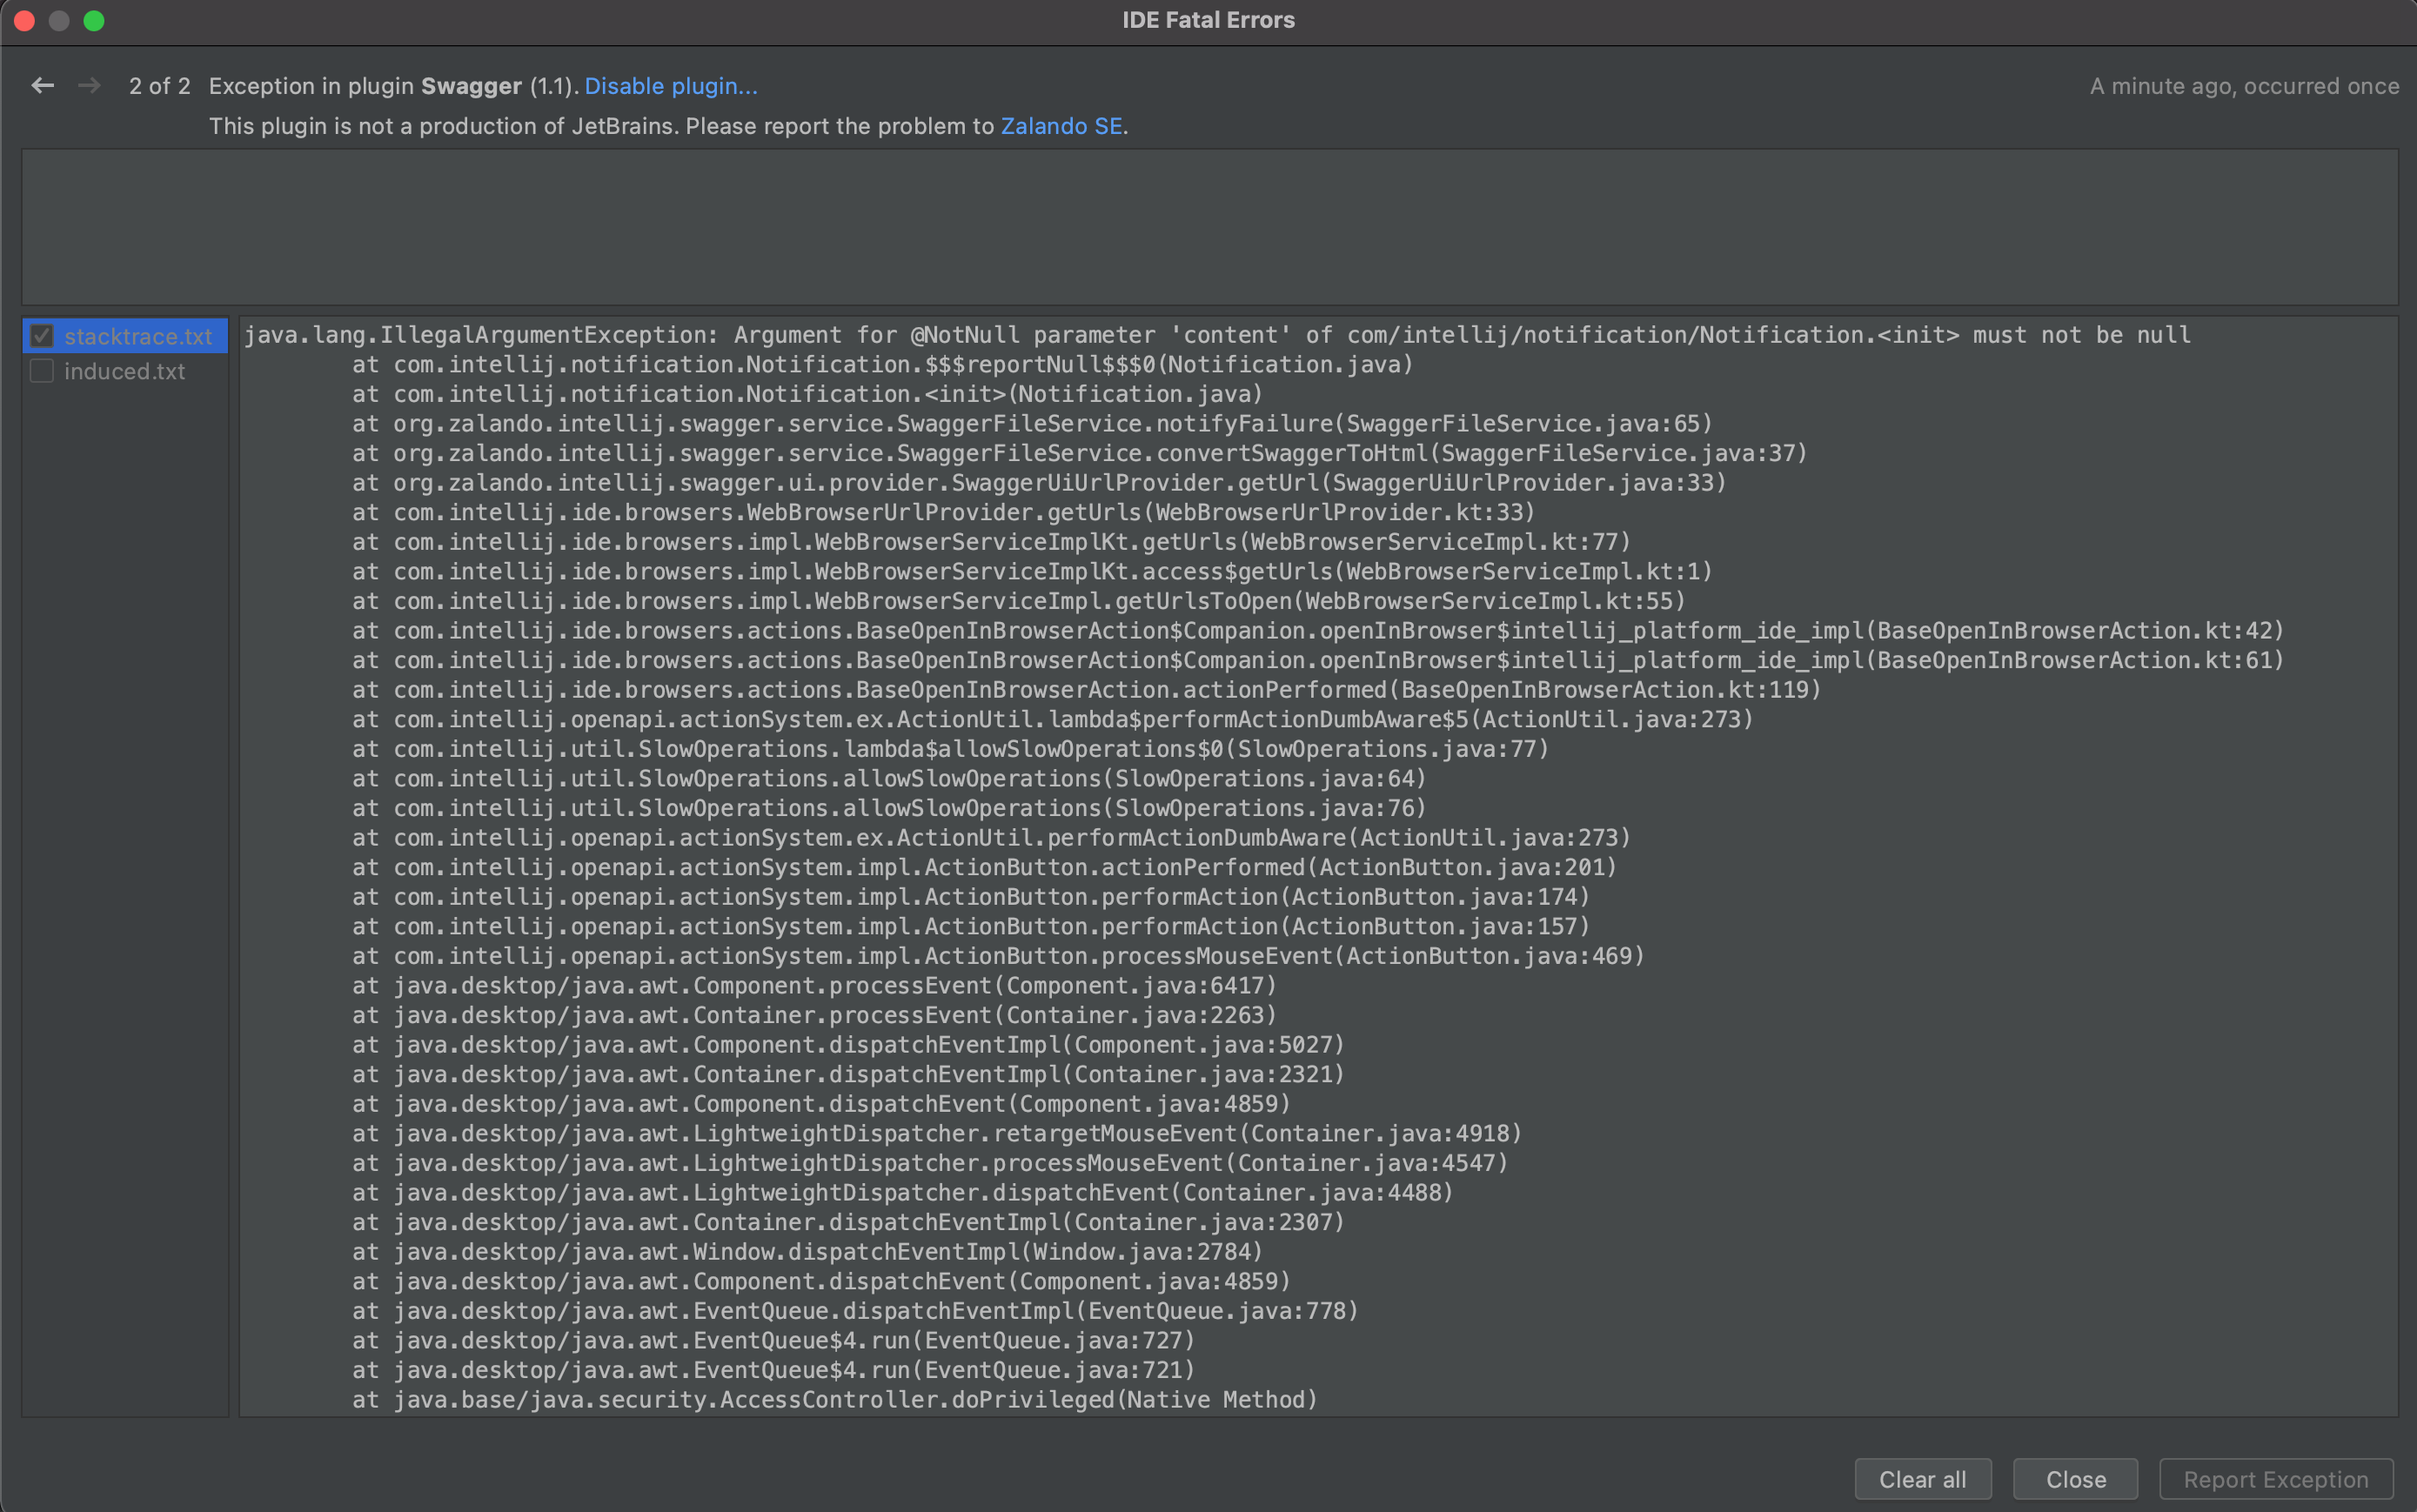Navigate to the previous exception report
The width and height of the screenshot is (2417, 1512).
(42, 86)
